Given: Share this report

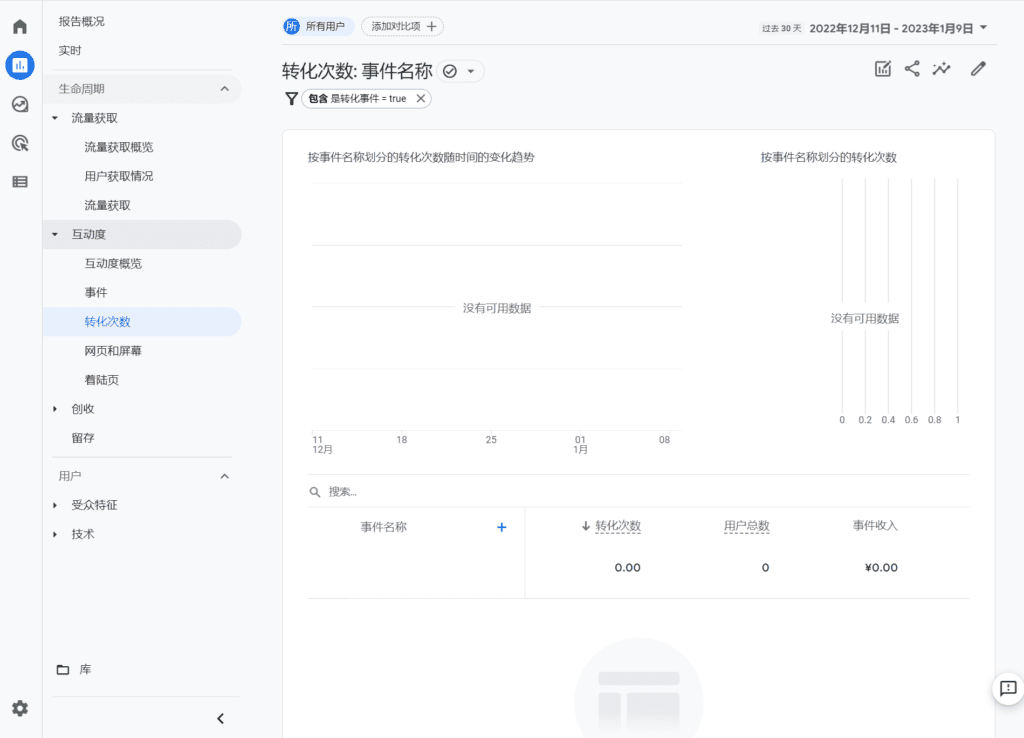Looking at the screenshot, I should pos(912,69).
